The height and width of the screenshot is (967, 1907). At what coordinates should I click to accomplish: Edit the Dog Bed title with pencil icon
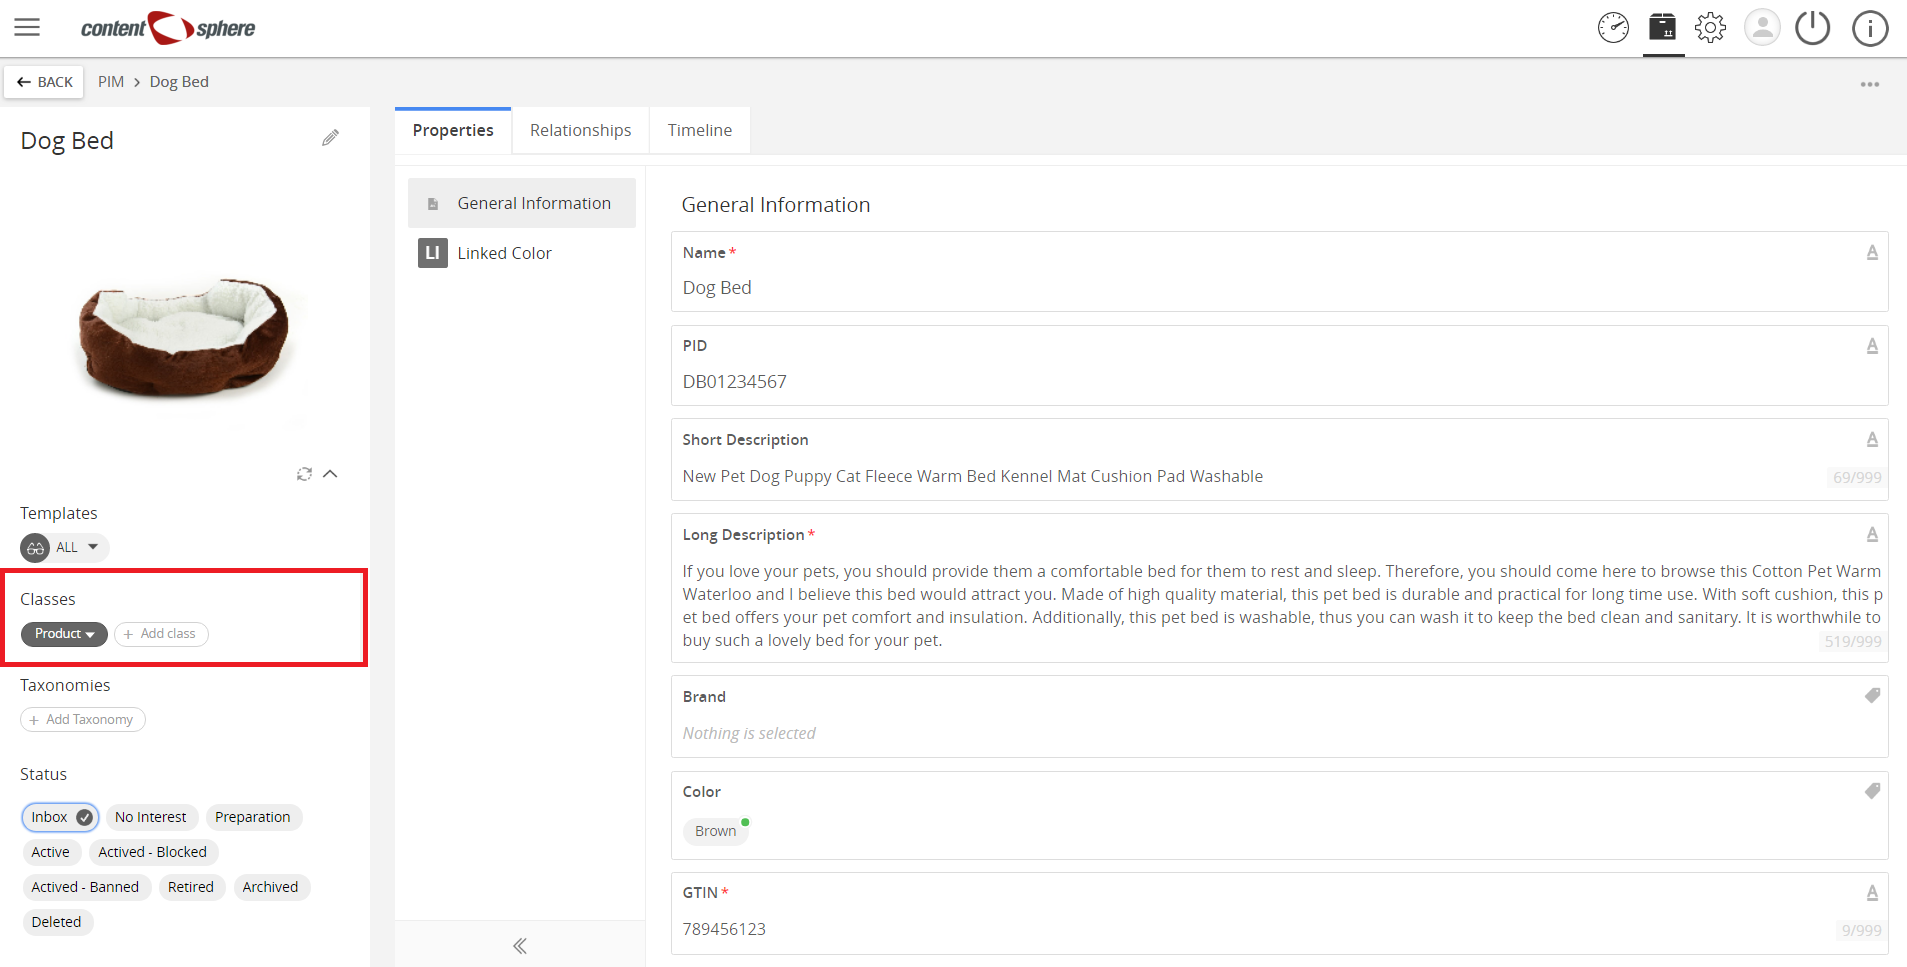click(330, 138)
